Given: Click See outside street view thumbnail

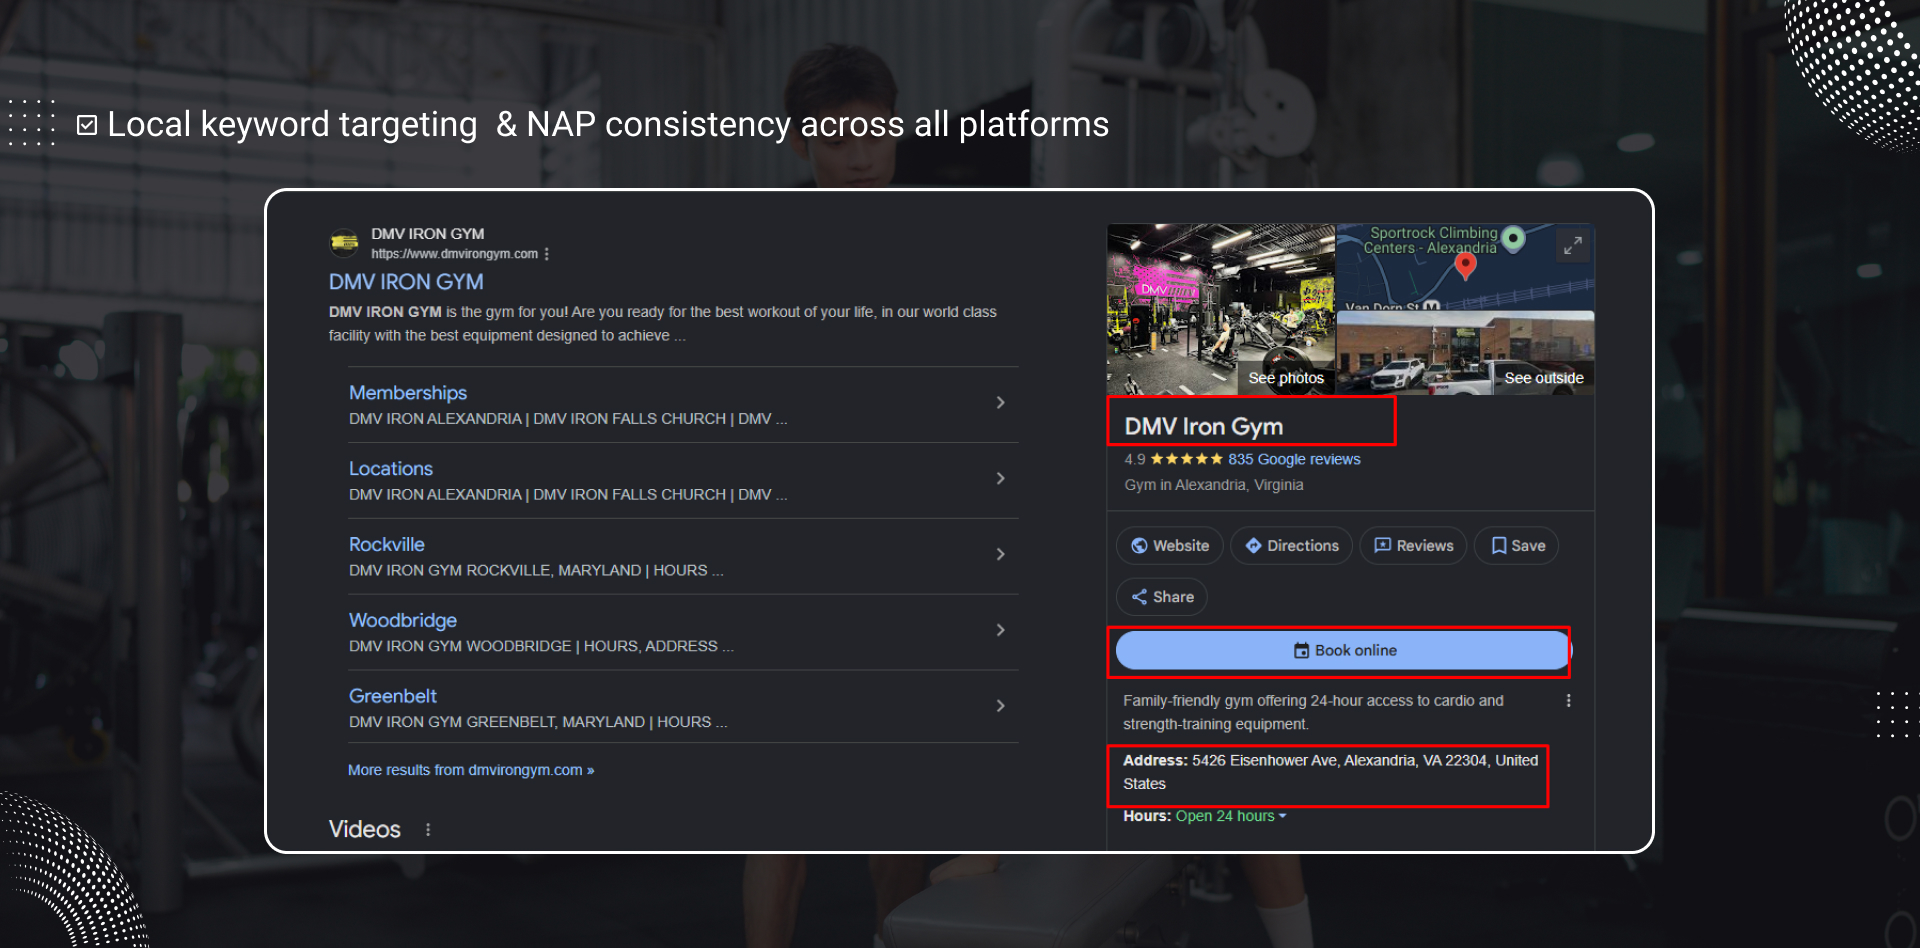Looking at the screenshot, I should 1466,353.
